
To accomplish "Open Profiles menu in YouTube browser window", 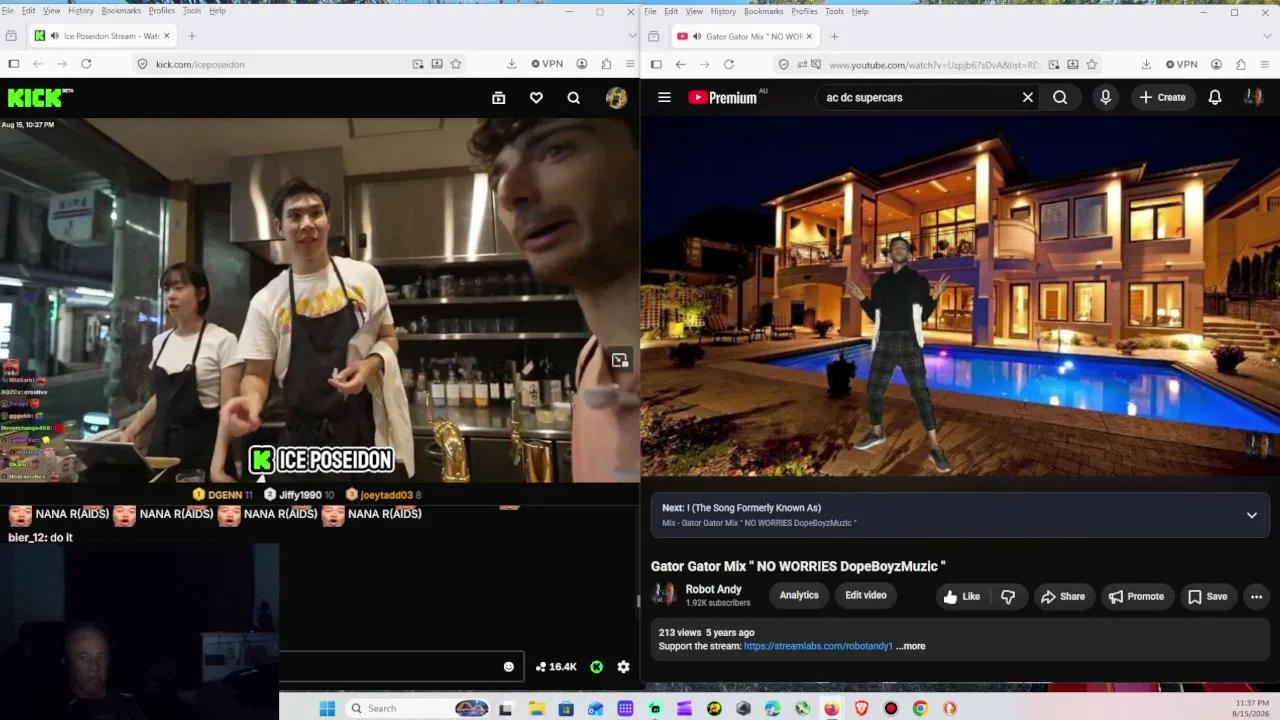I will coord(805,11).
